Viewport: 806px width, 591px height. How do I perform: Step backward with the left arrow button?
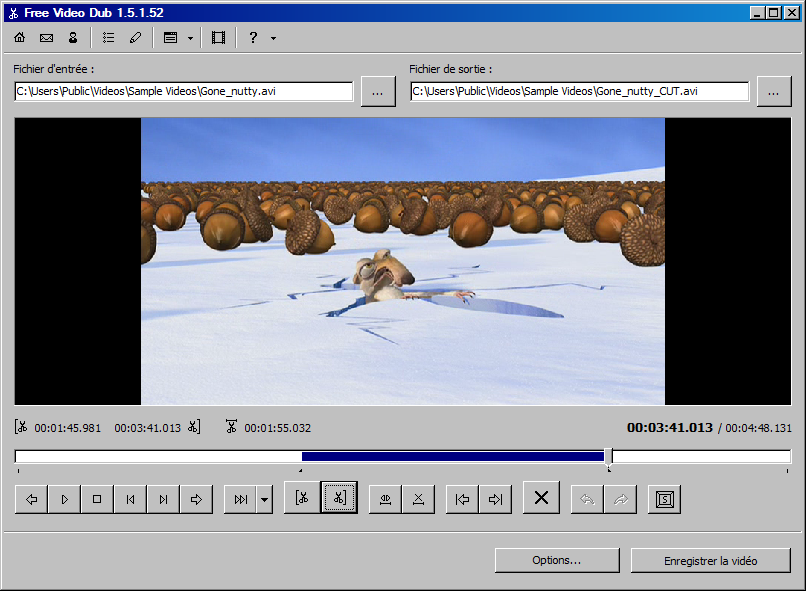pyautogui.click(x=31, y=499)
